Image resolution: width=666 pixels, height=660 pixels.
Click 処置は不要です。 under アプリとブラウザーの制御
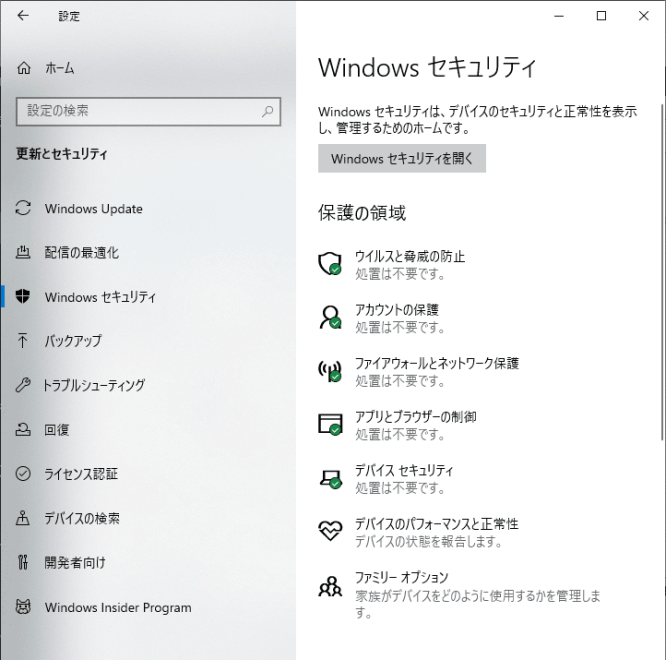[x=400, y=434]
